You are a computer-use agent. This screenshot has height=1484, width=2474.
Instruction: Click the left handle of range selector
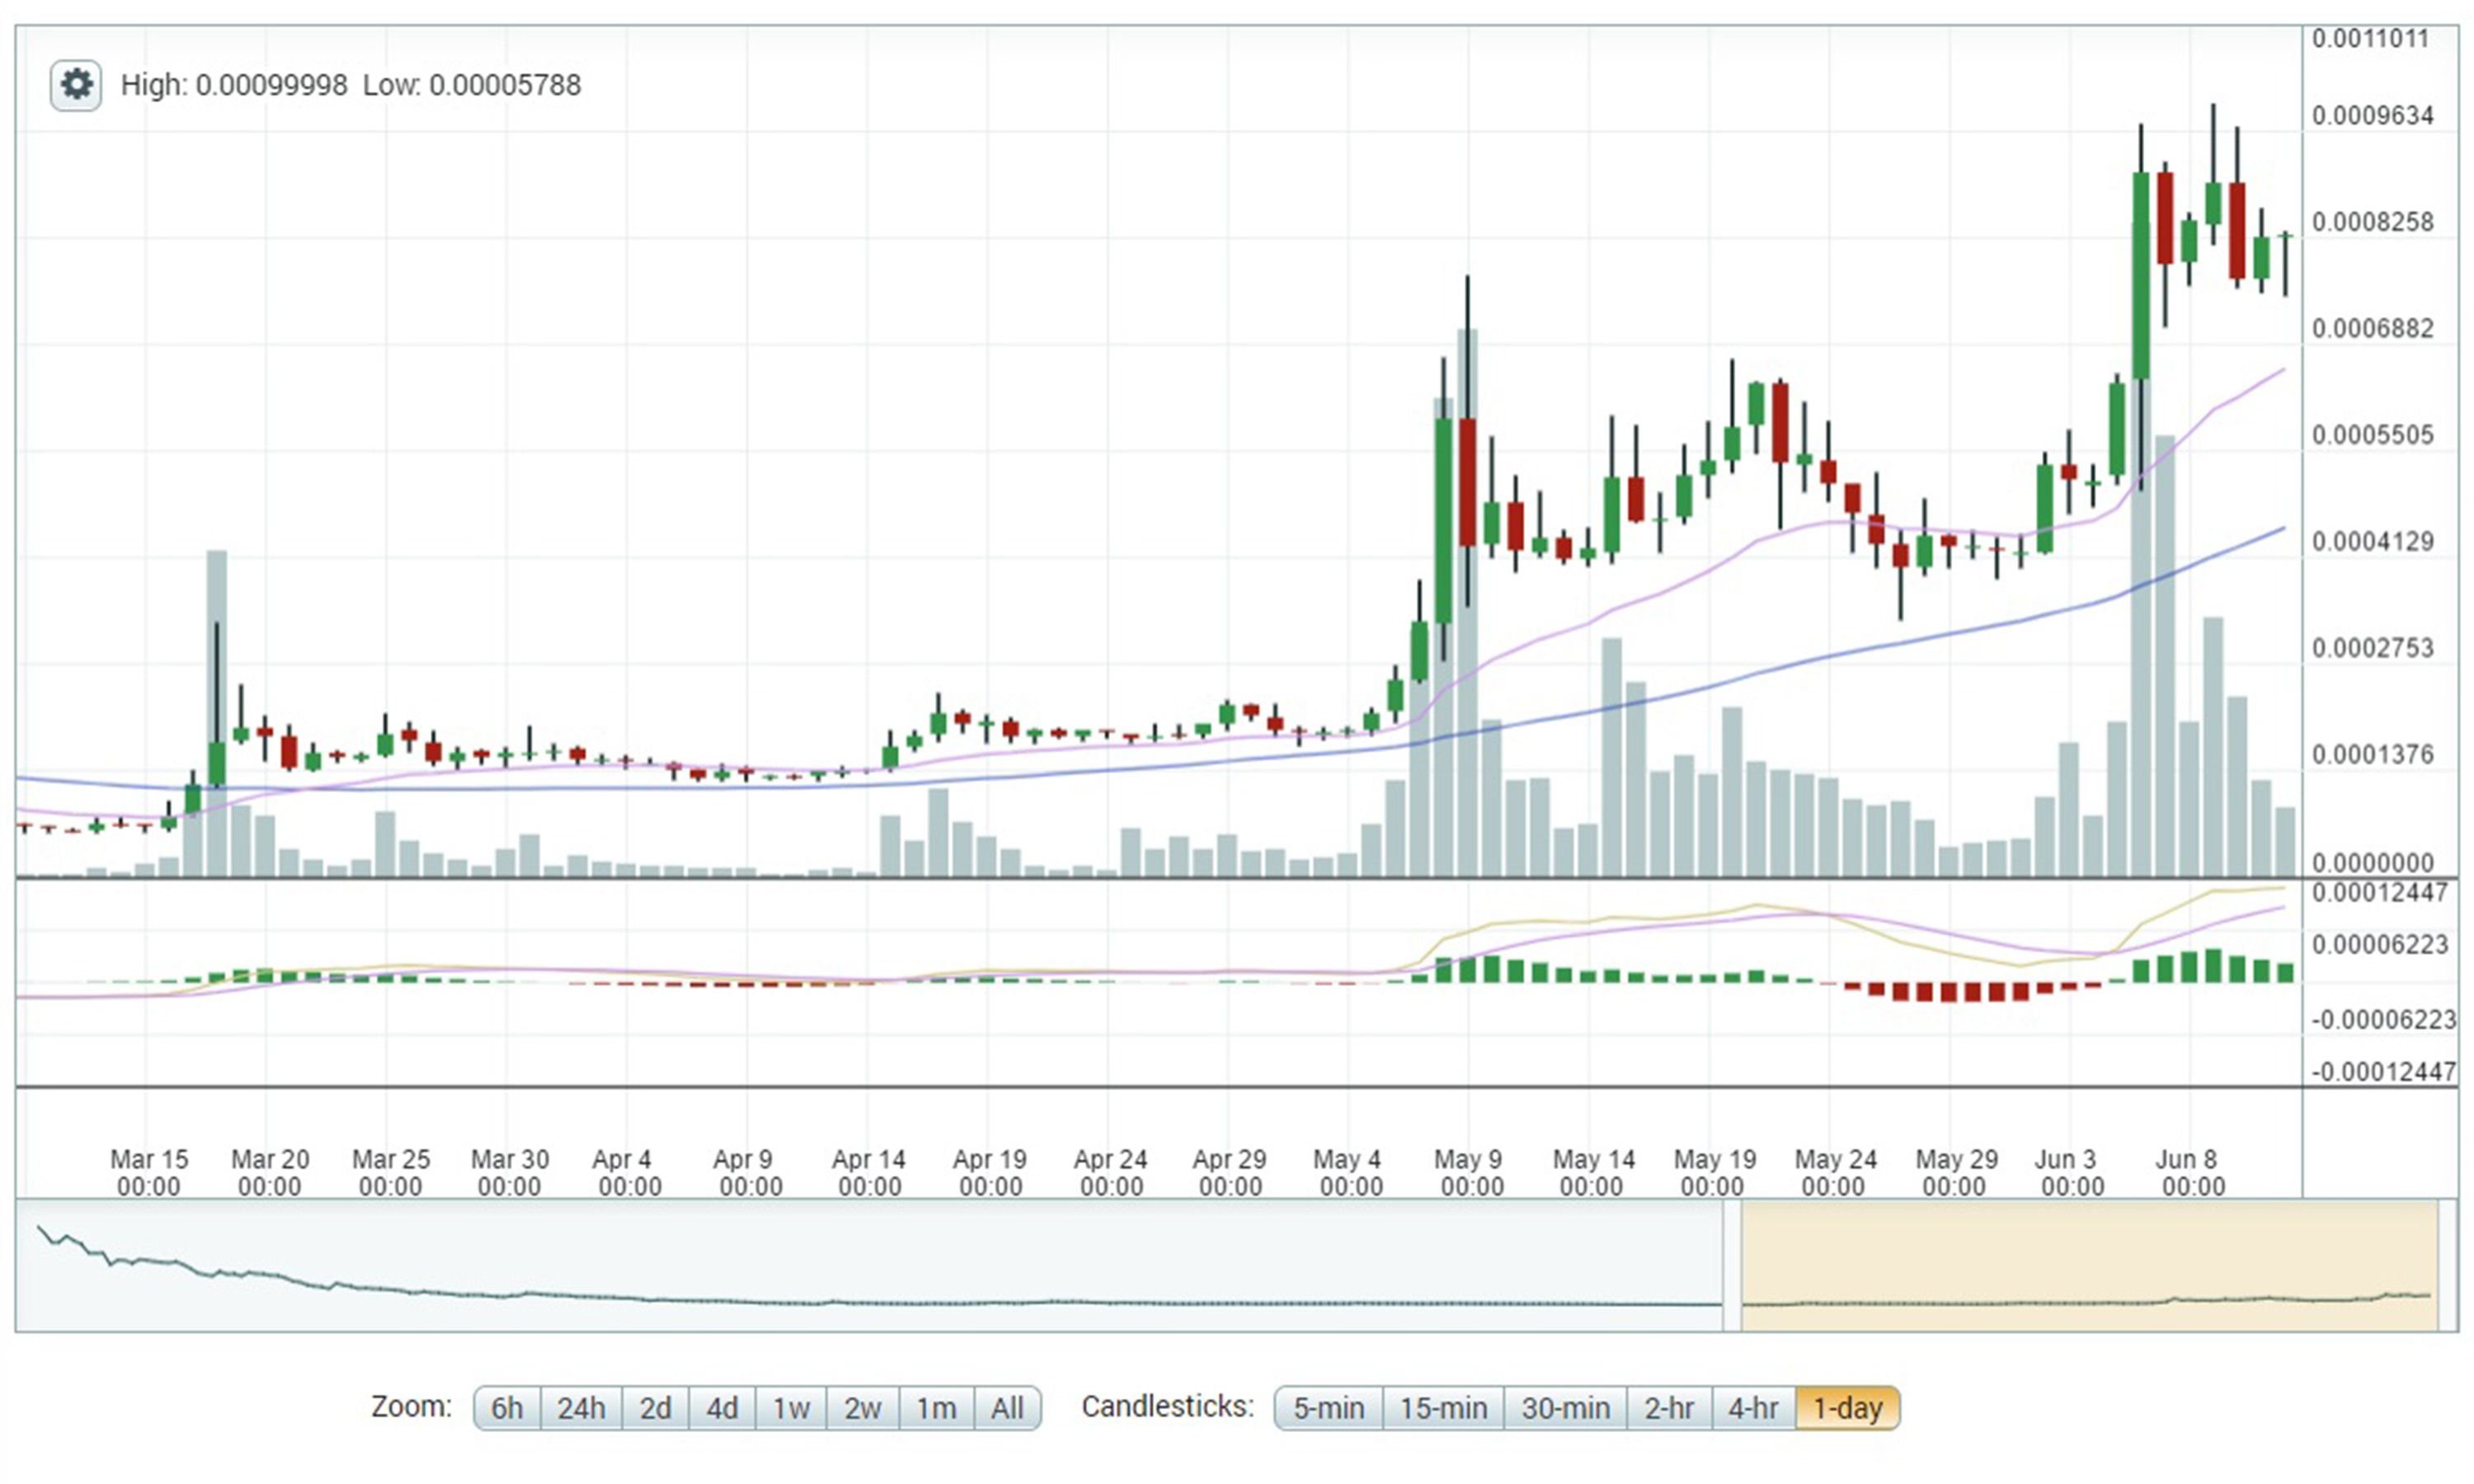[1731, 1266]
